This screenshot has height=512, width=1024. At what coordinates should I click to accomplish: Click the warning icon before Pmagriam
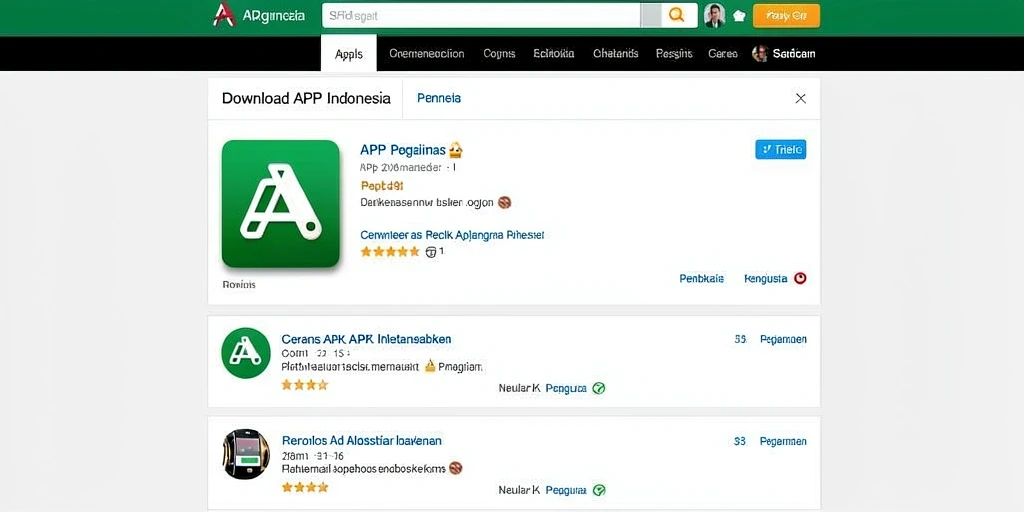(x=430, y=366)
